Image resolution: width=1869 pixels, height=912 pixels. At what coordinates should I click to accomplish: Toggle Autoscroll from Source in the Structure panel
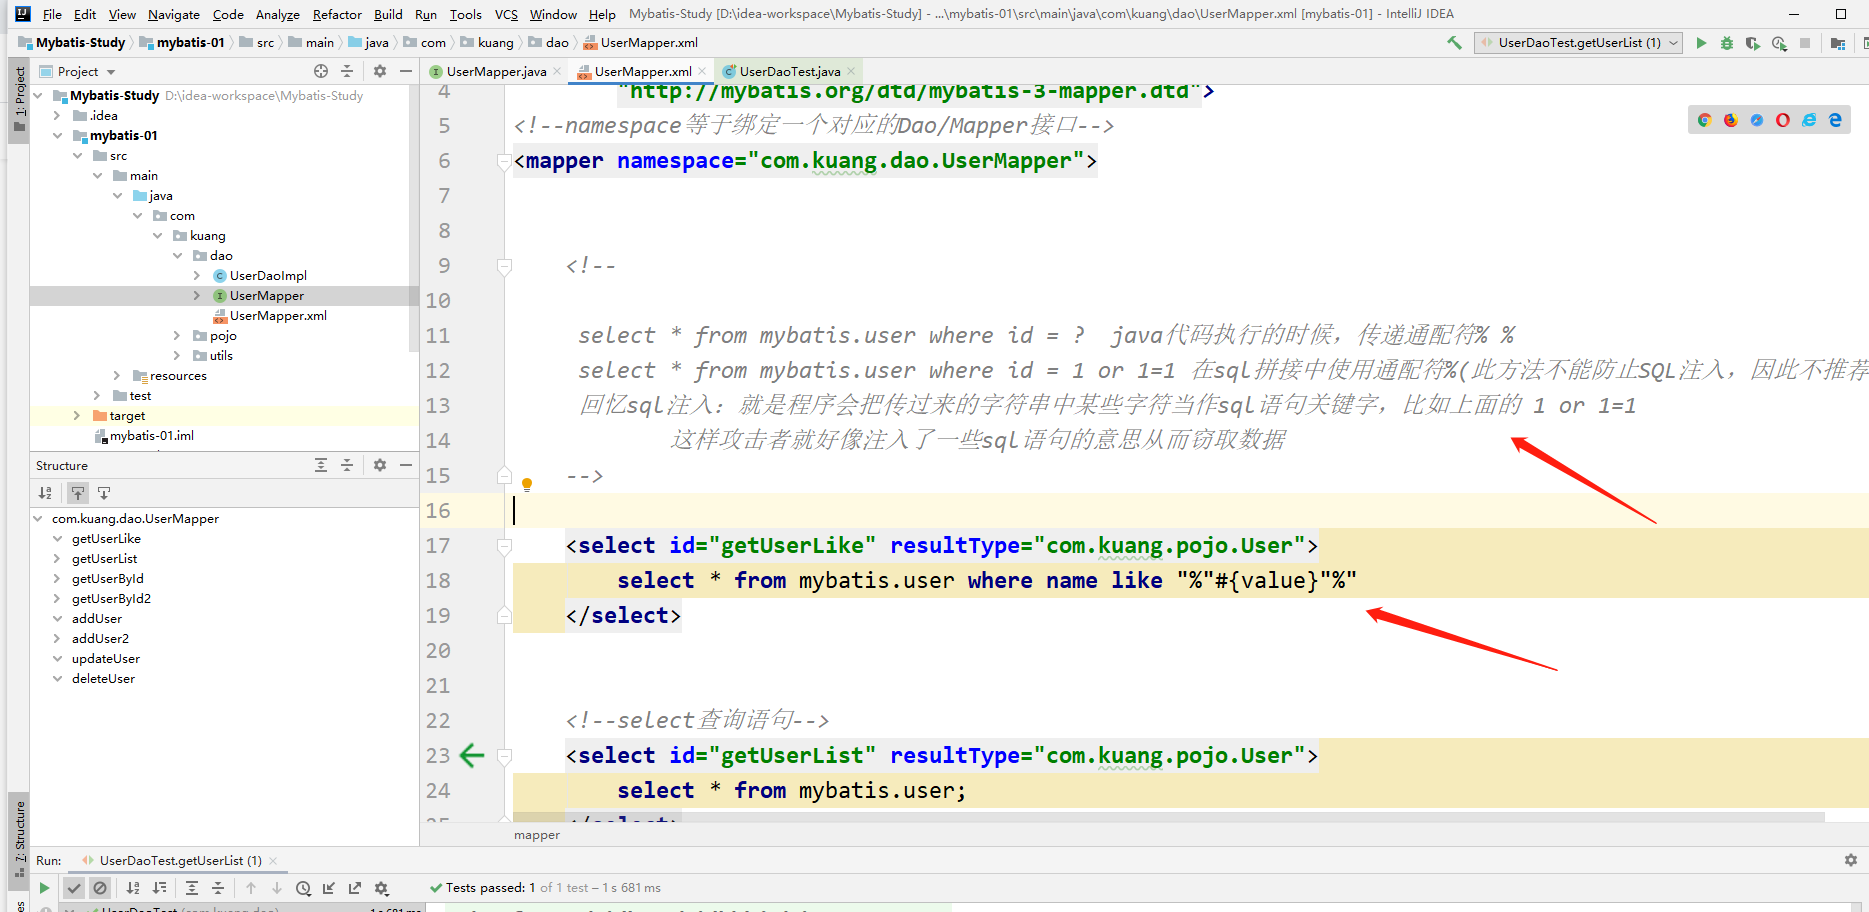coord(104,493)
